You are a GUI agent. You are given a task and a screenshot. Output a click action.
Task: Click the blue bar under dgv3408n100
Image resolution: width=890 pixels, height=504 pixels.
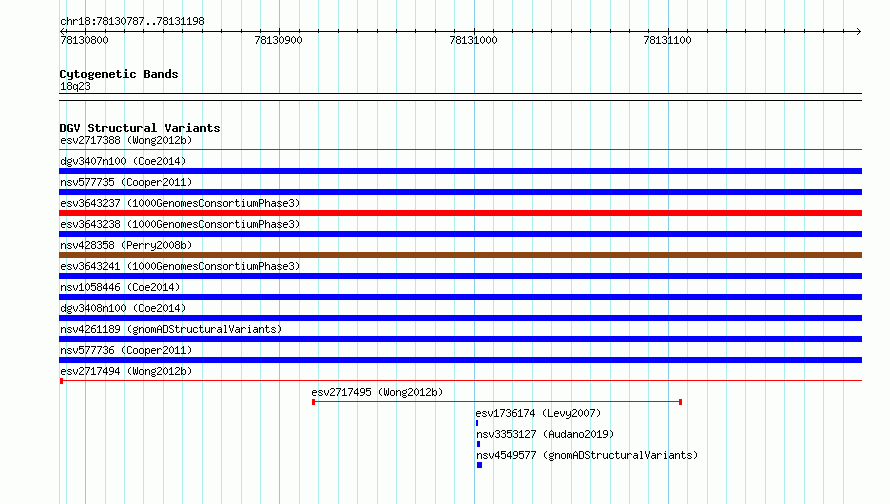460,318
